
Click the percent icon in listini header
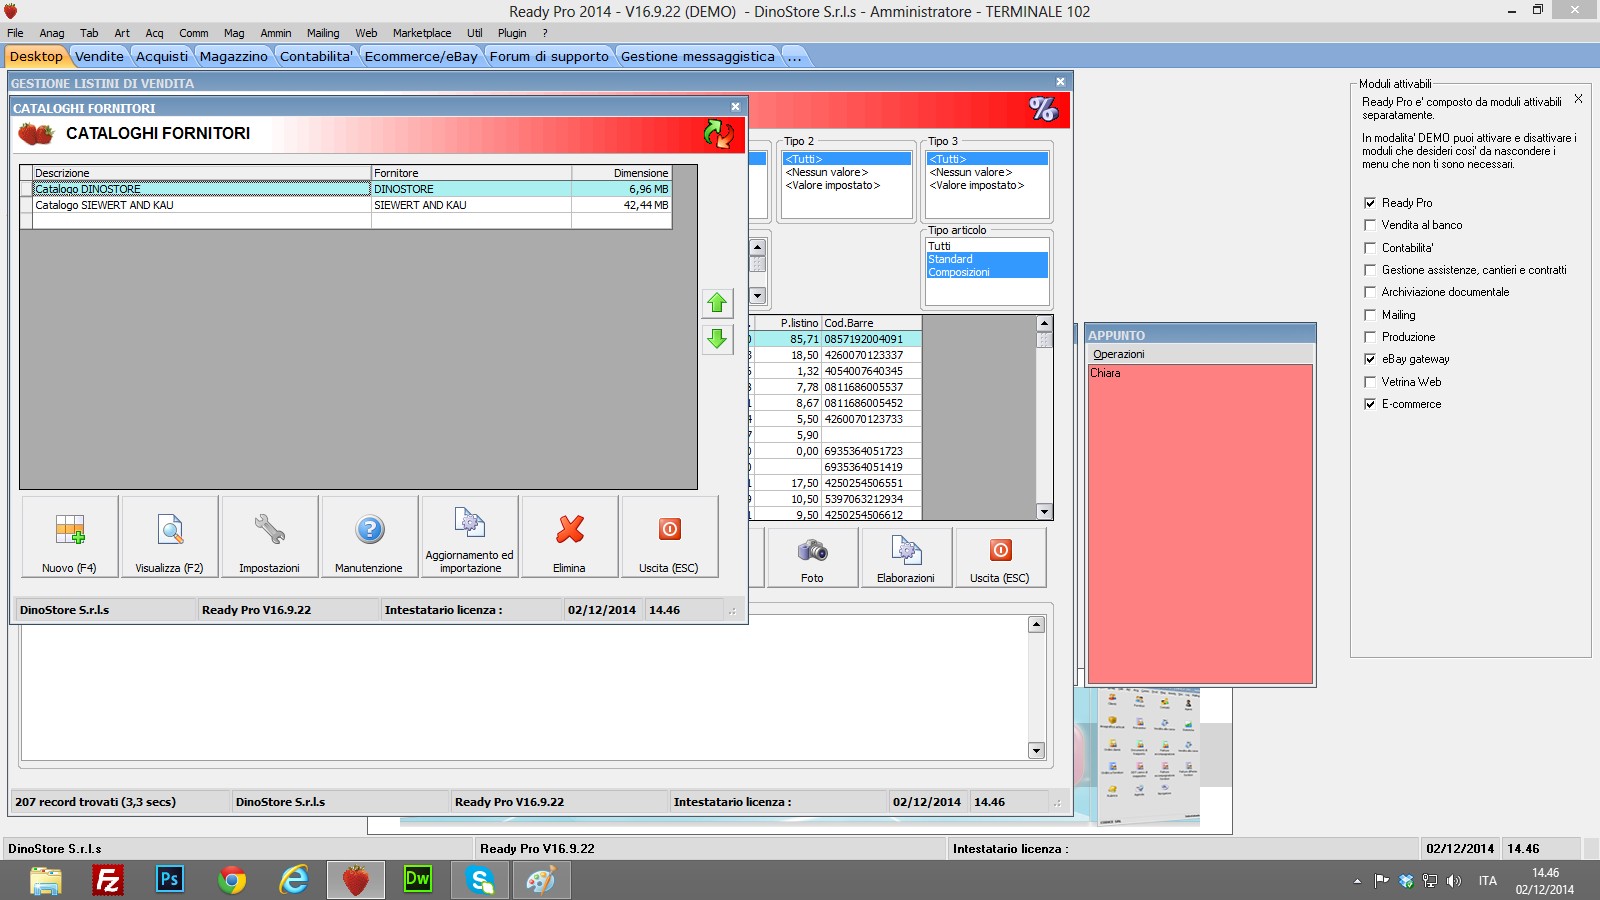(1043, 109)
